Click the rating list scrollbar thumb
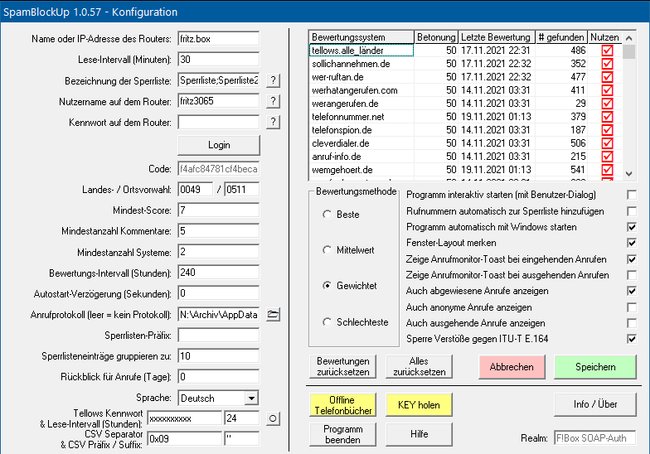 629,52
